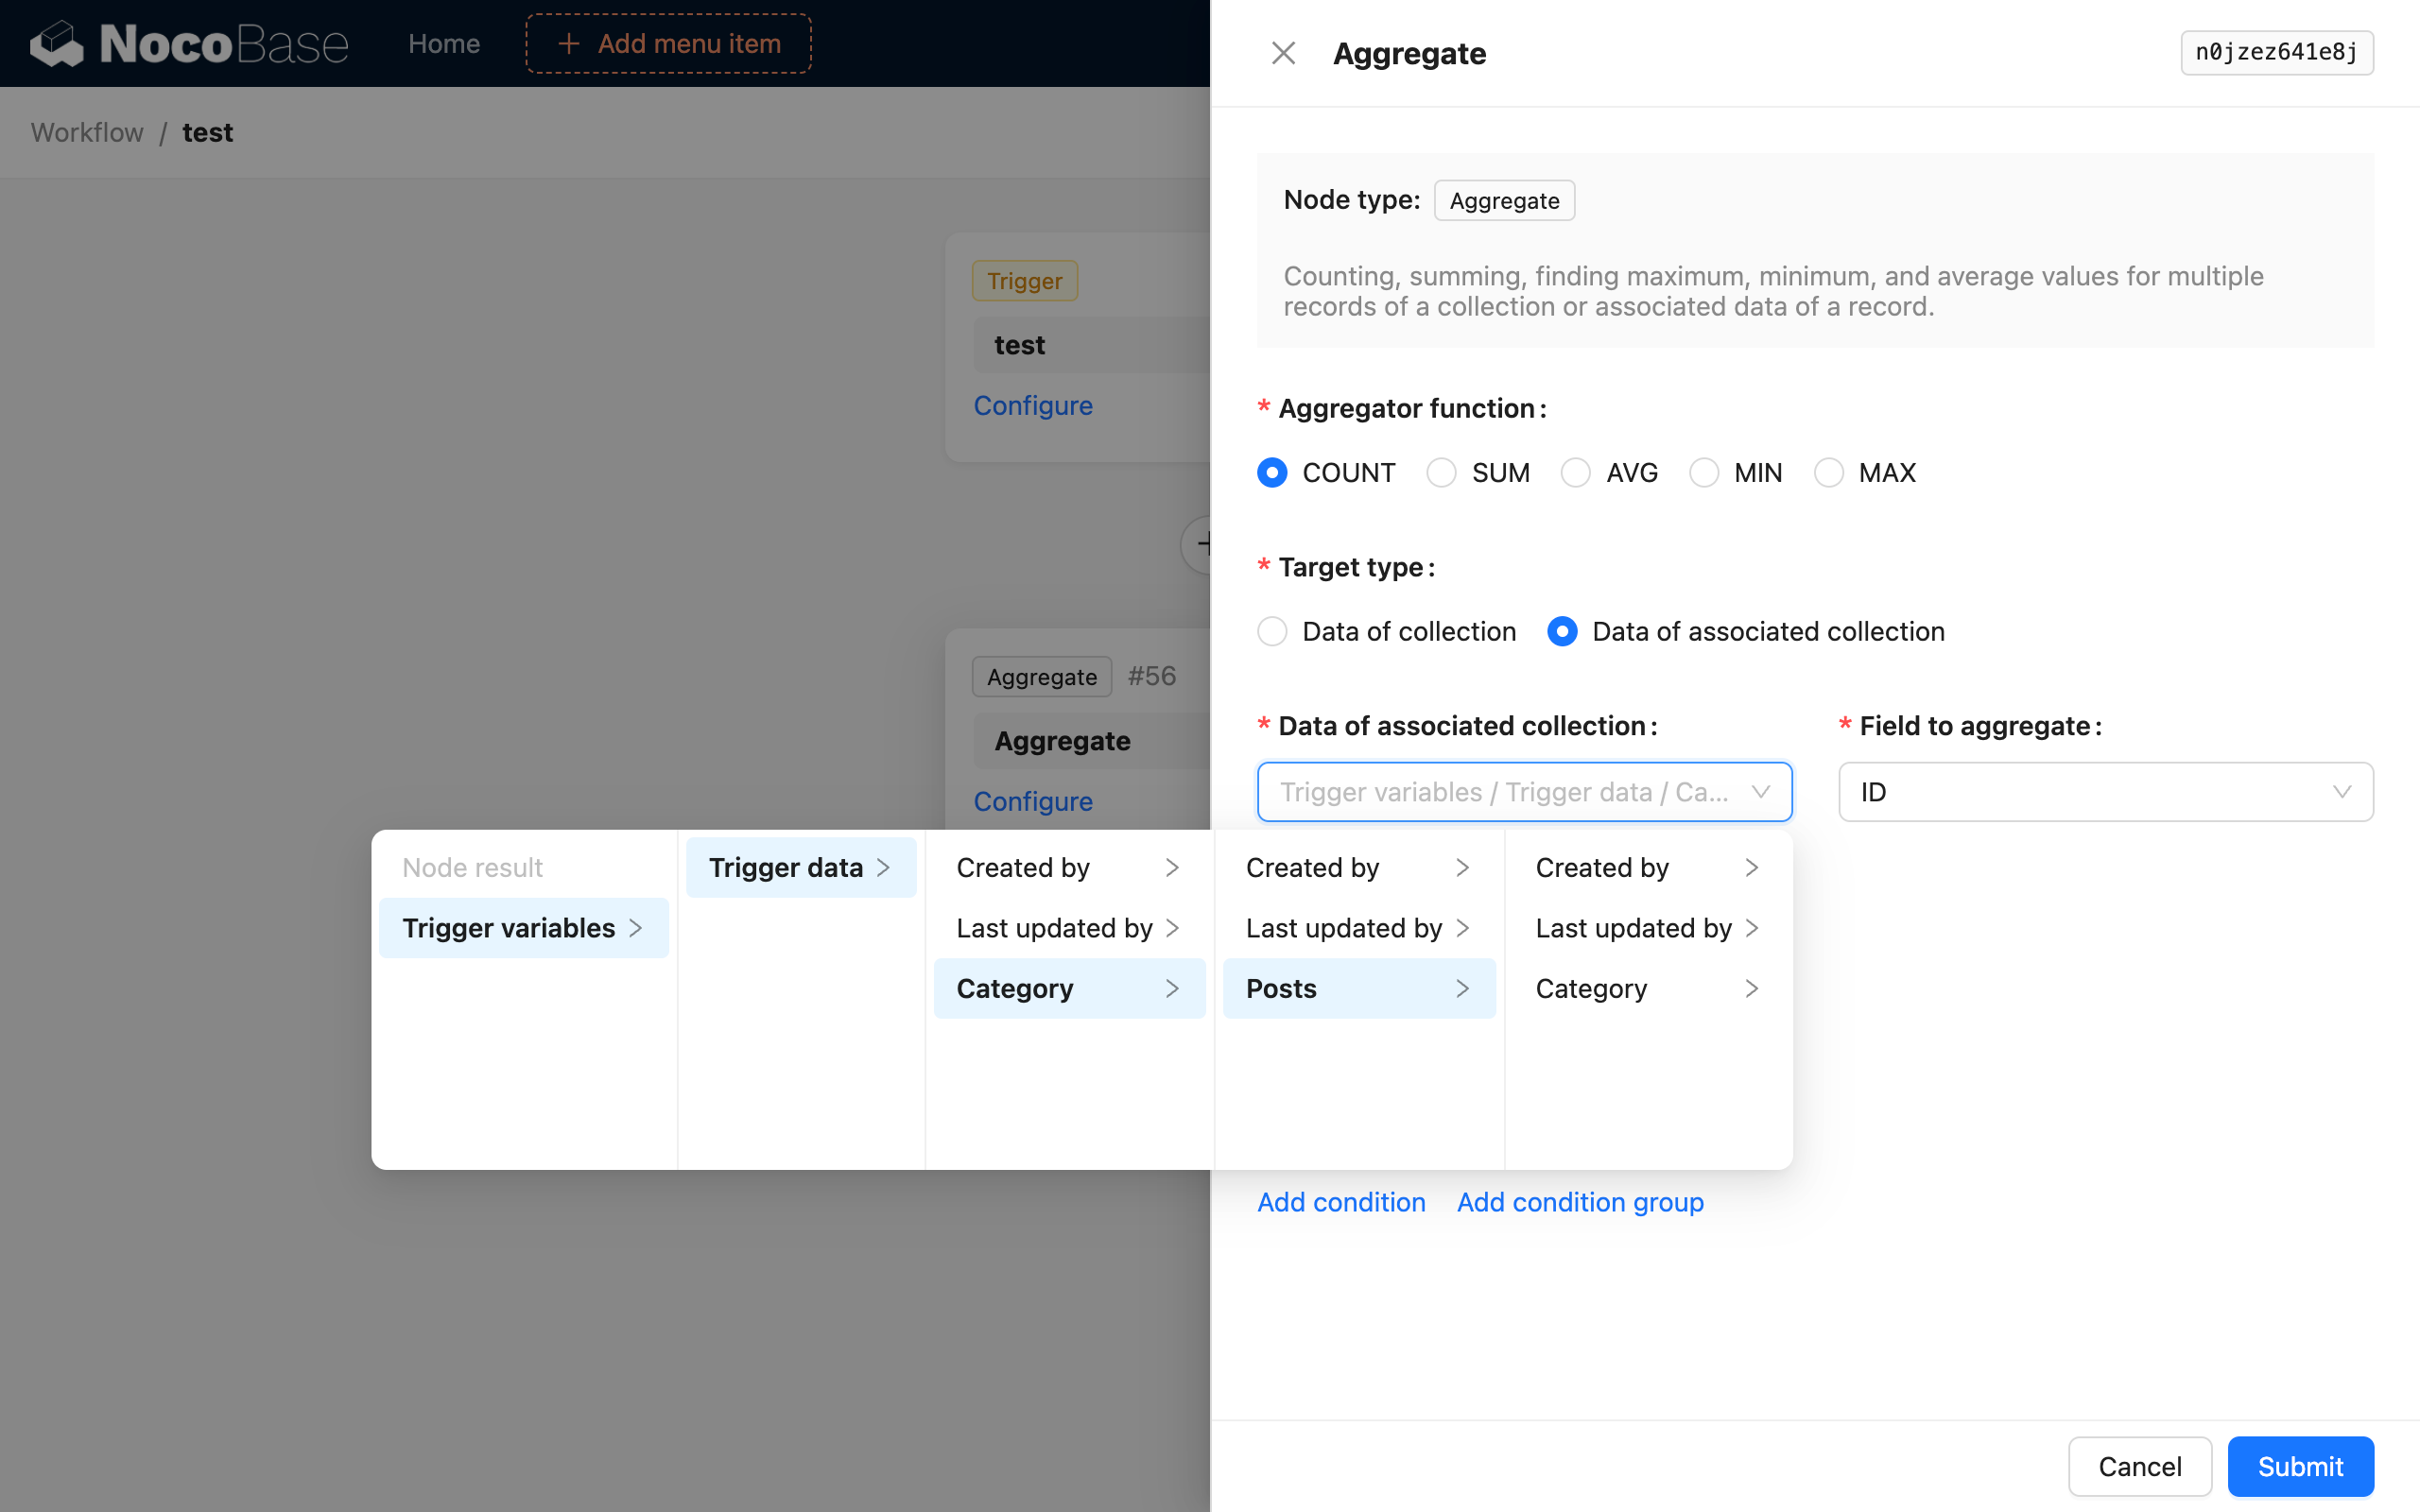Click Configure under the Aggregate node
The width and height of the screenshot is (2420, 1512).
1033,801
